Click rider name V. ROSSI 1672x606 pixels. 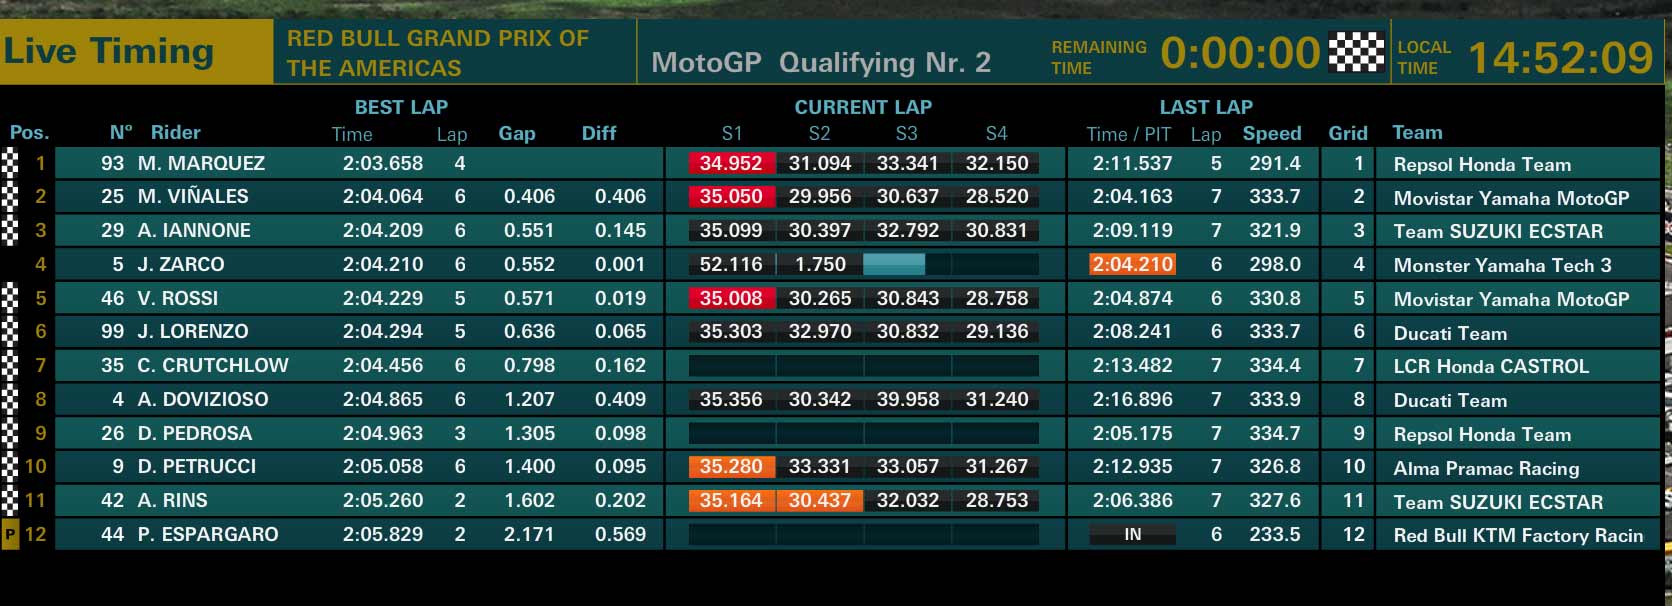click(x=178, y=298)
